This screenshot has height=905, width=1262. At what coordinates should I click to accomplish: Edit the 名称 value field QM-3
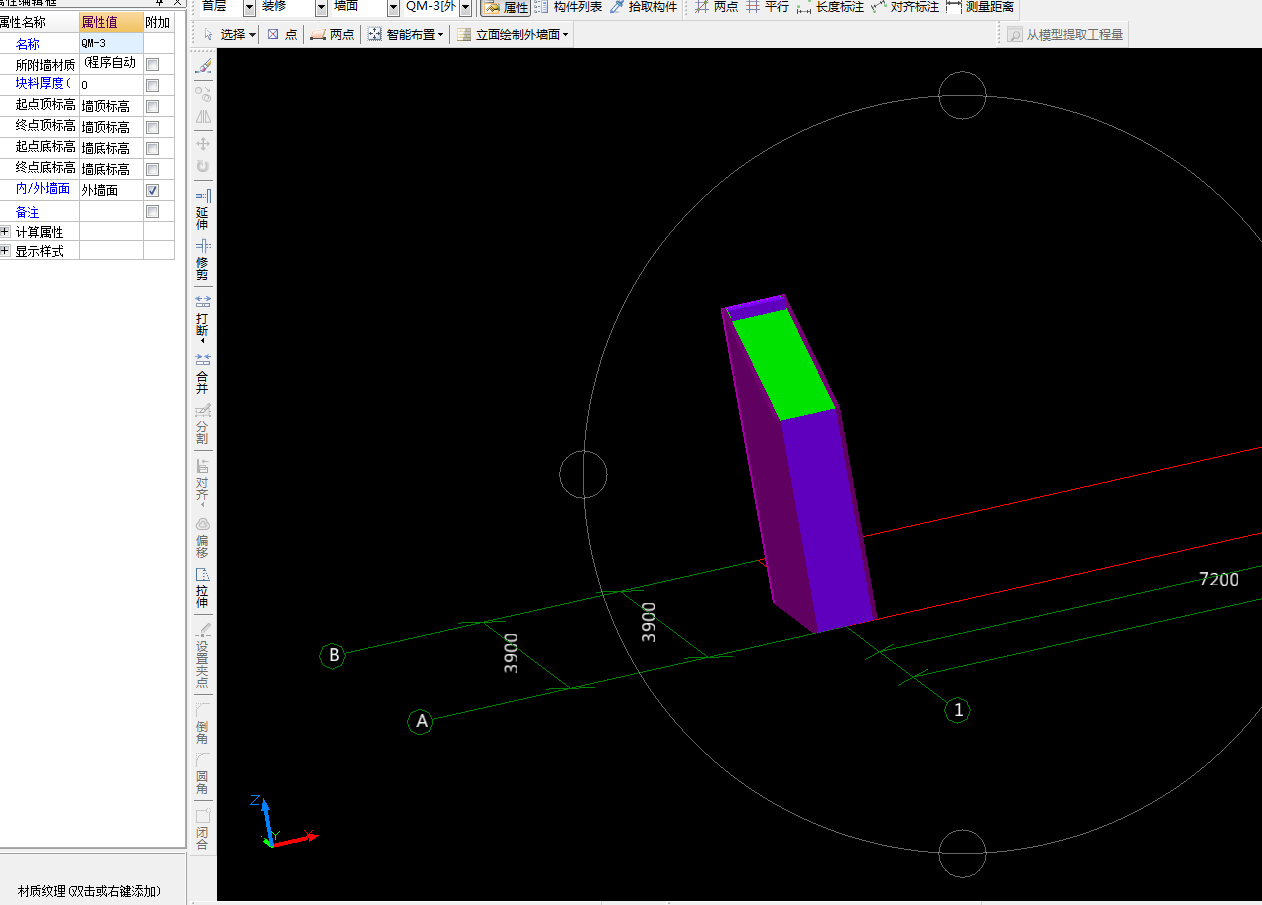(111, 43)
